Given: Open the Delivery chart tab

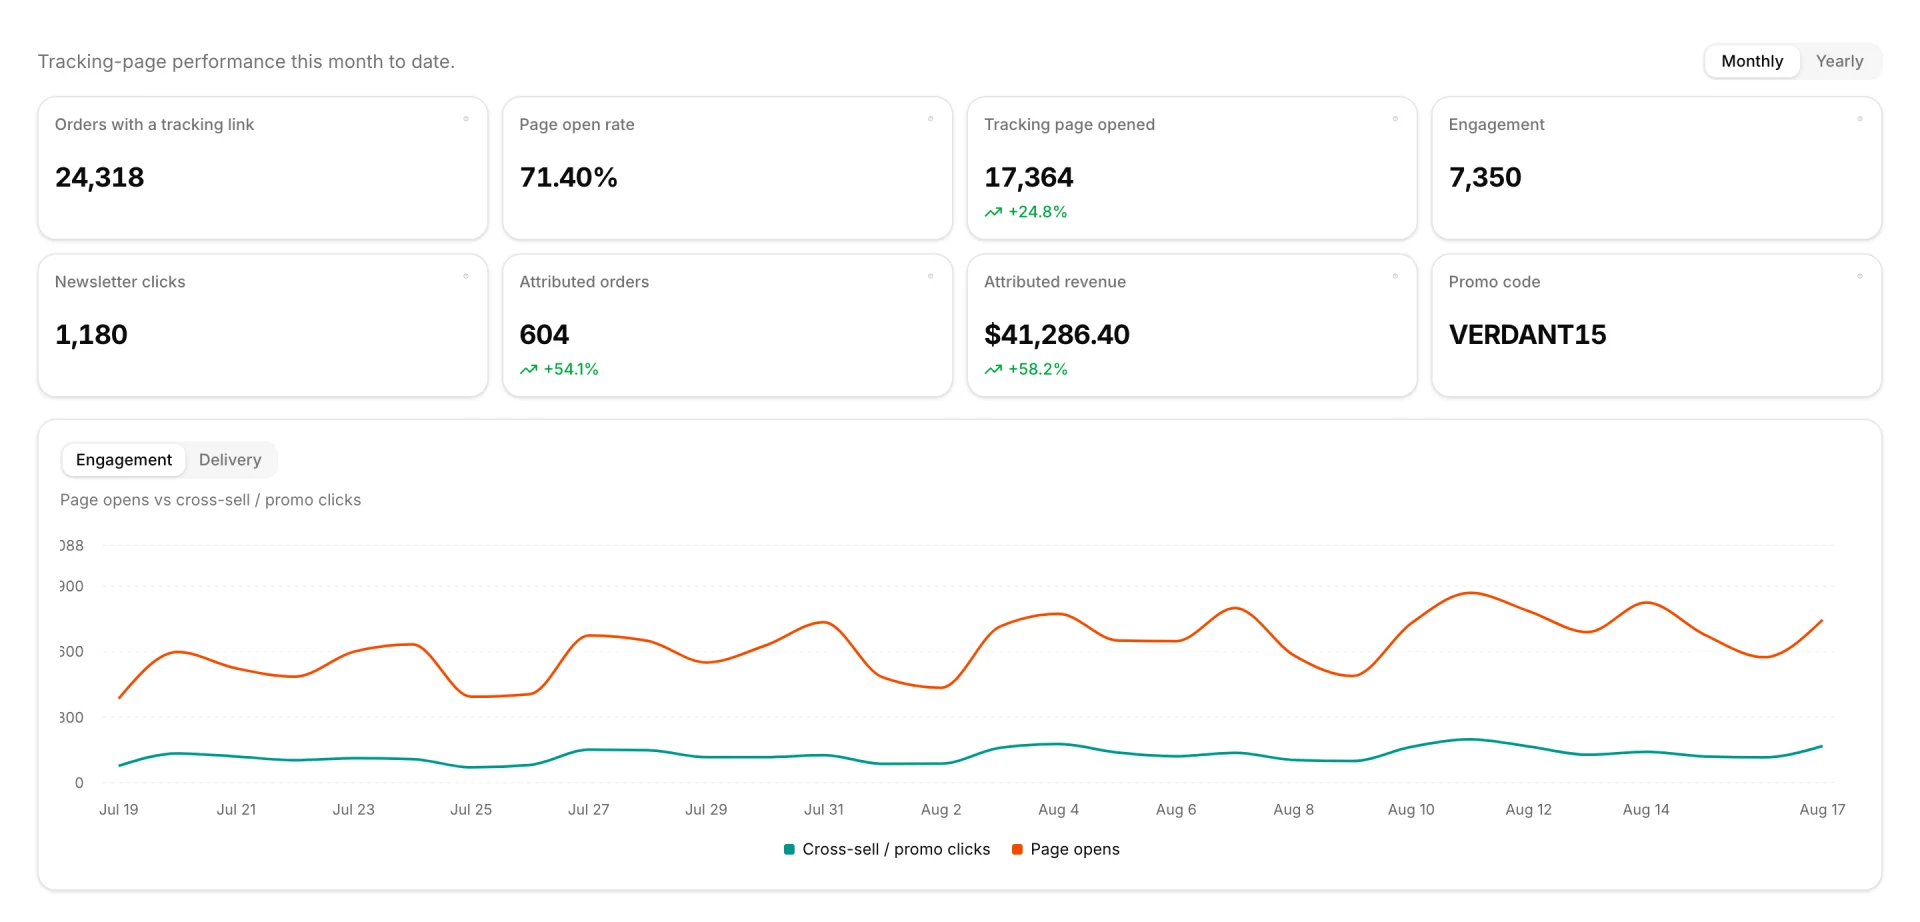Looking at the screenshot, I should (x=230, y=460).
